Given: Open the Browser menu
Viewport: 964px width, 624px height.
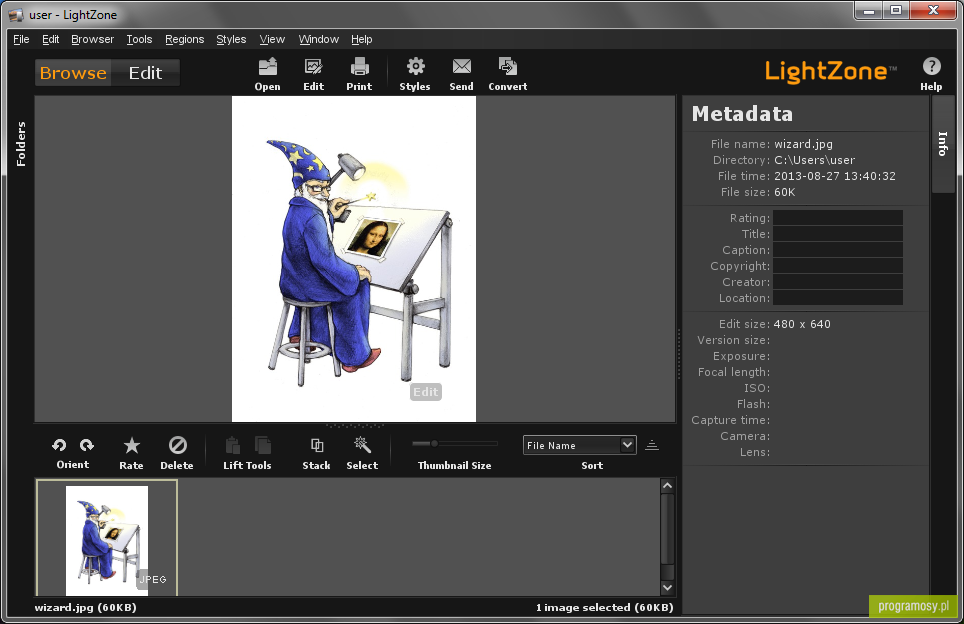Looking at the screenshot, I should 93,39.
